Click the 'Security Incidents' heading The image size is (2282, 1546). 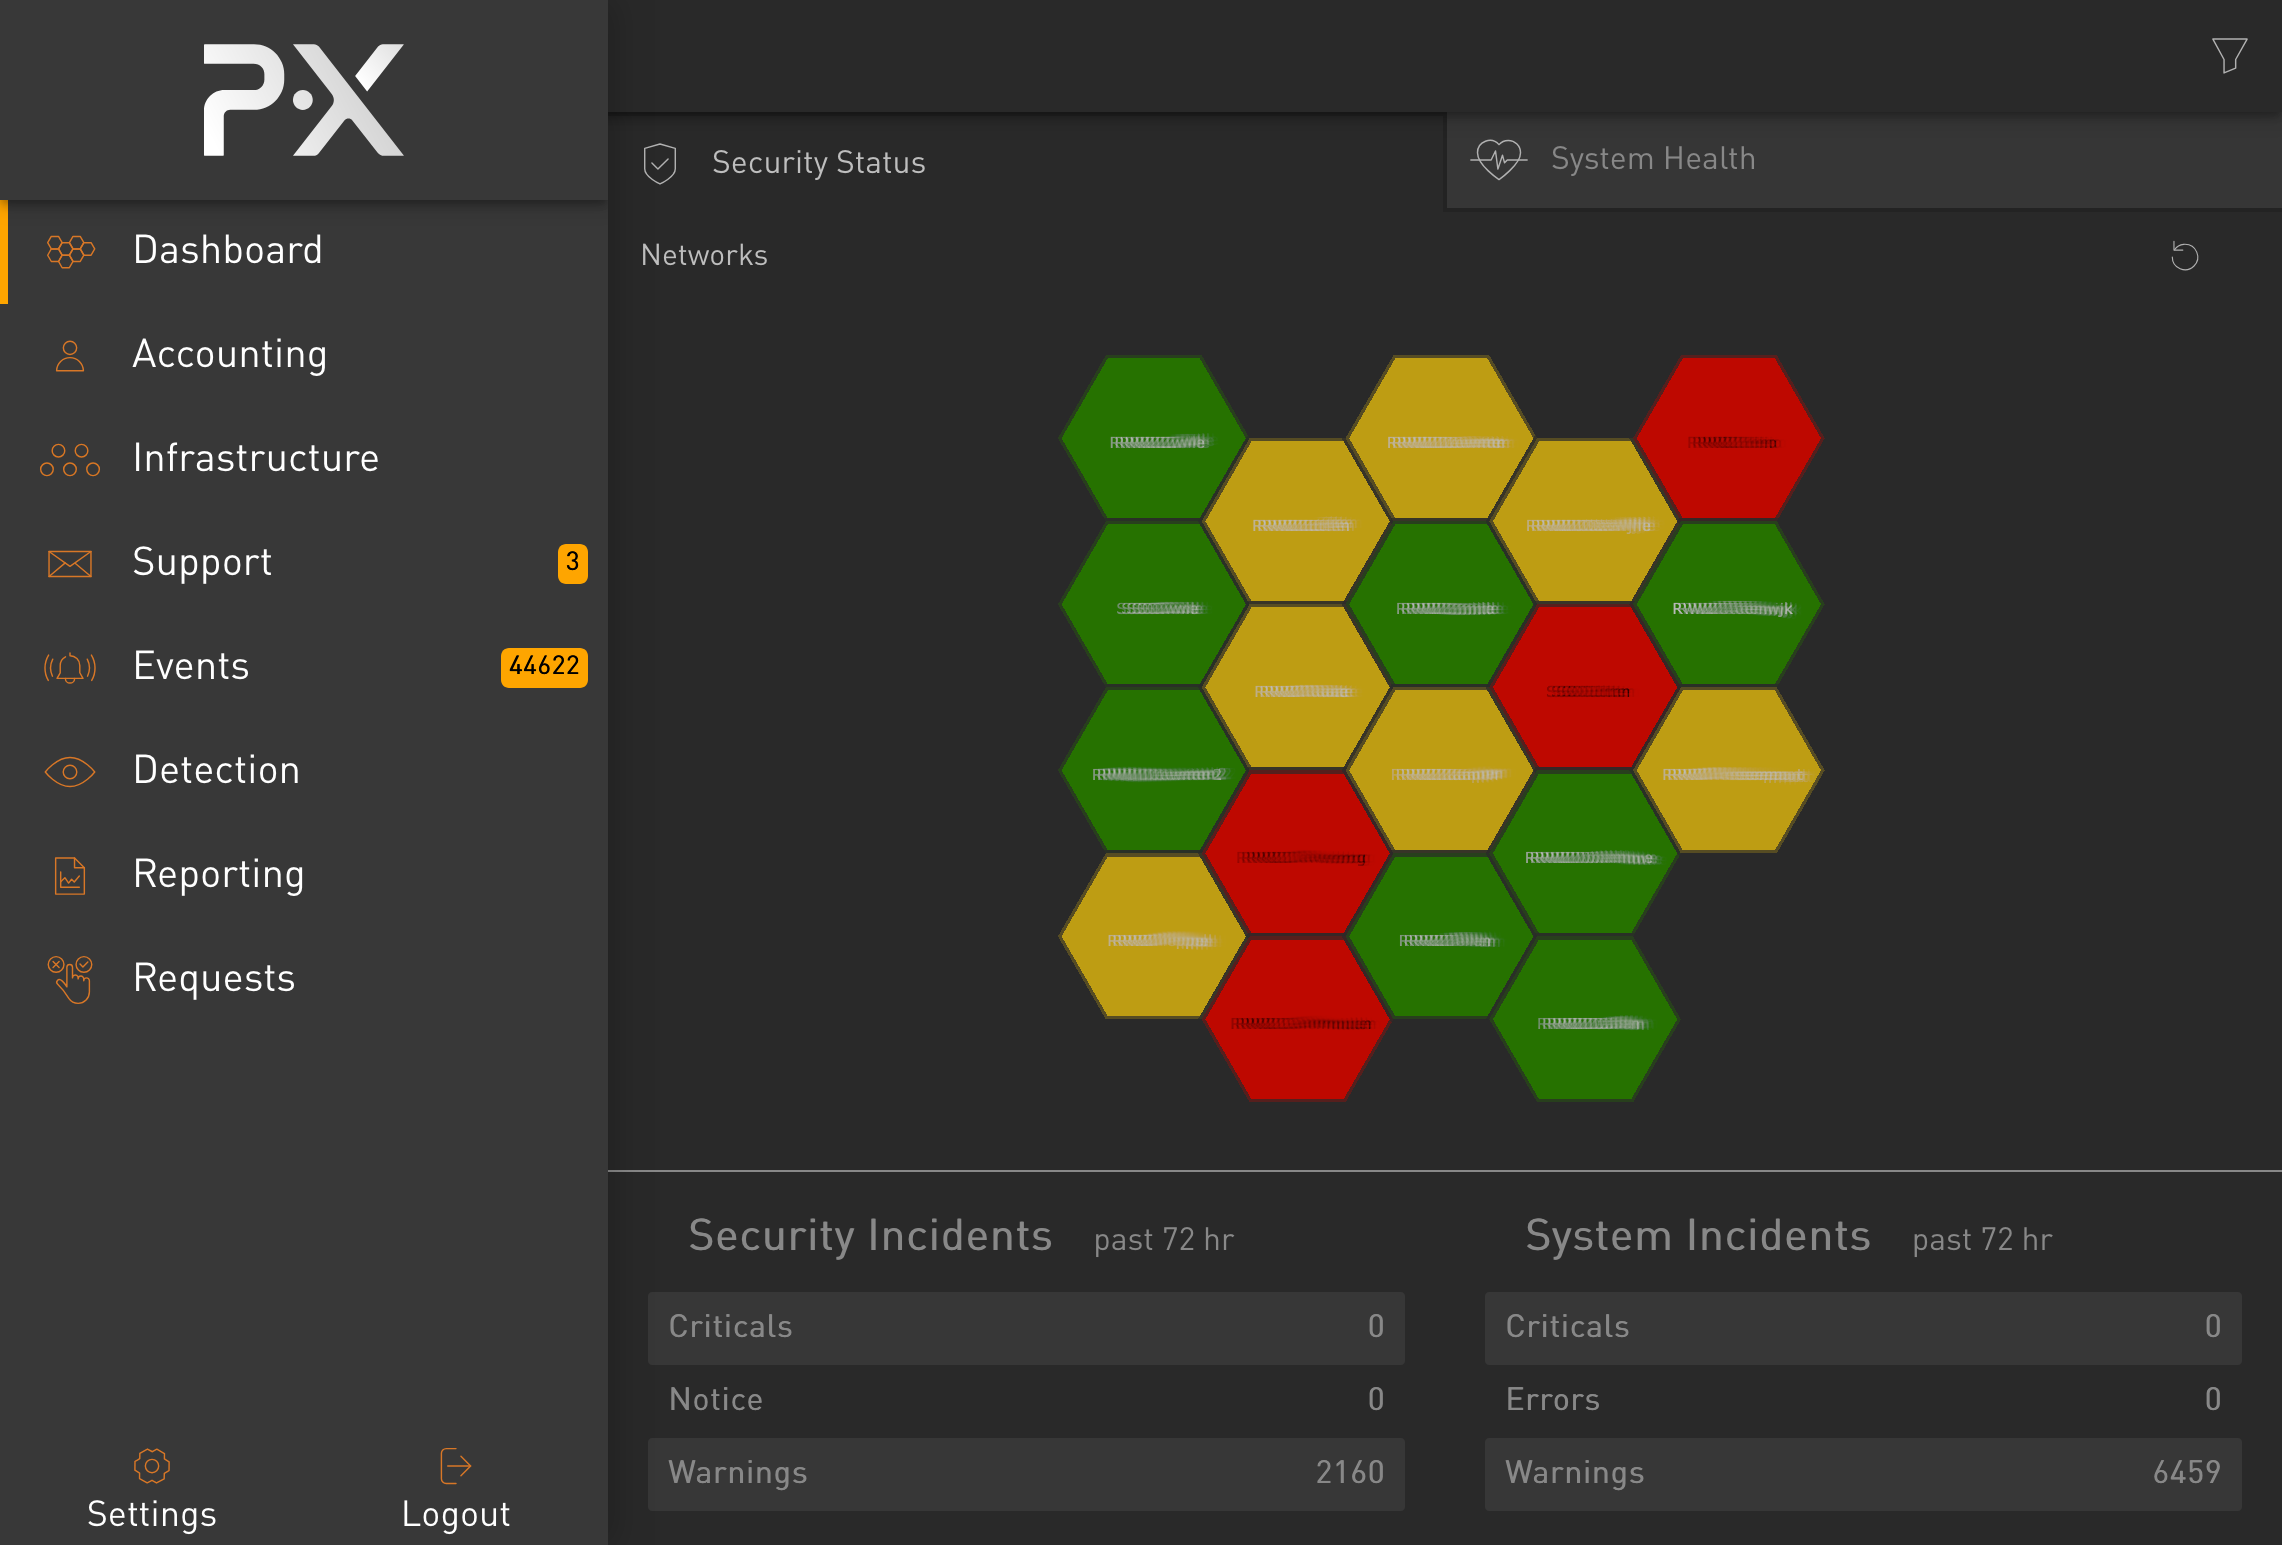coord(870,1237)
